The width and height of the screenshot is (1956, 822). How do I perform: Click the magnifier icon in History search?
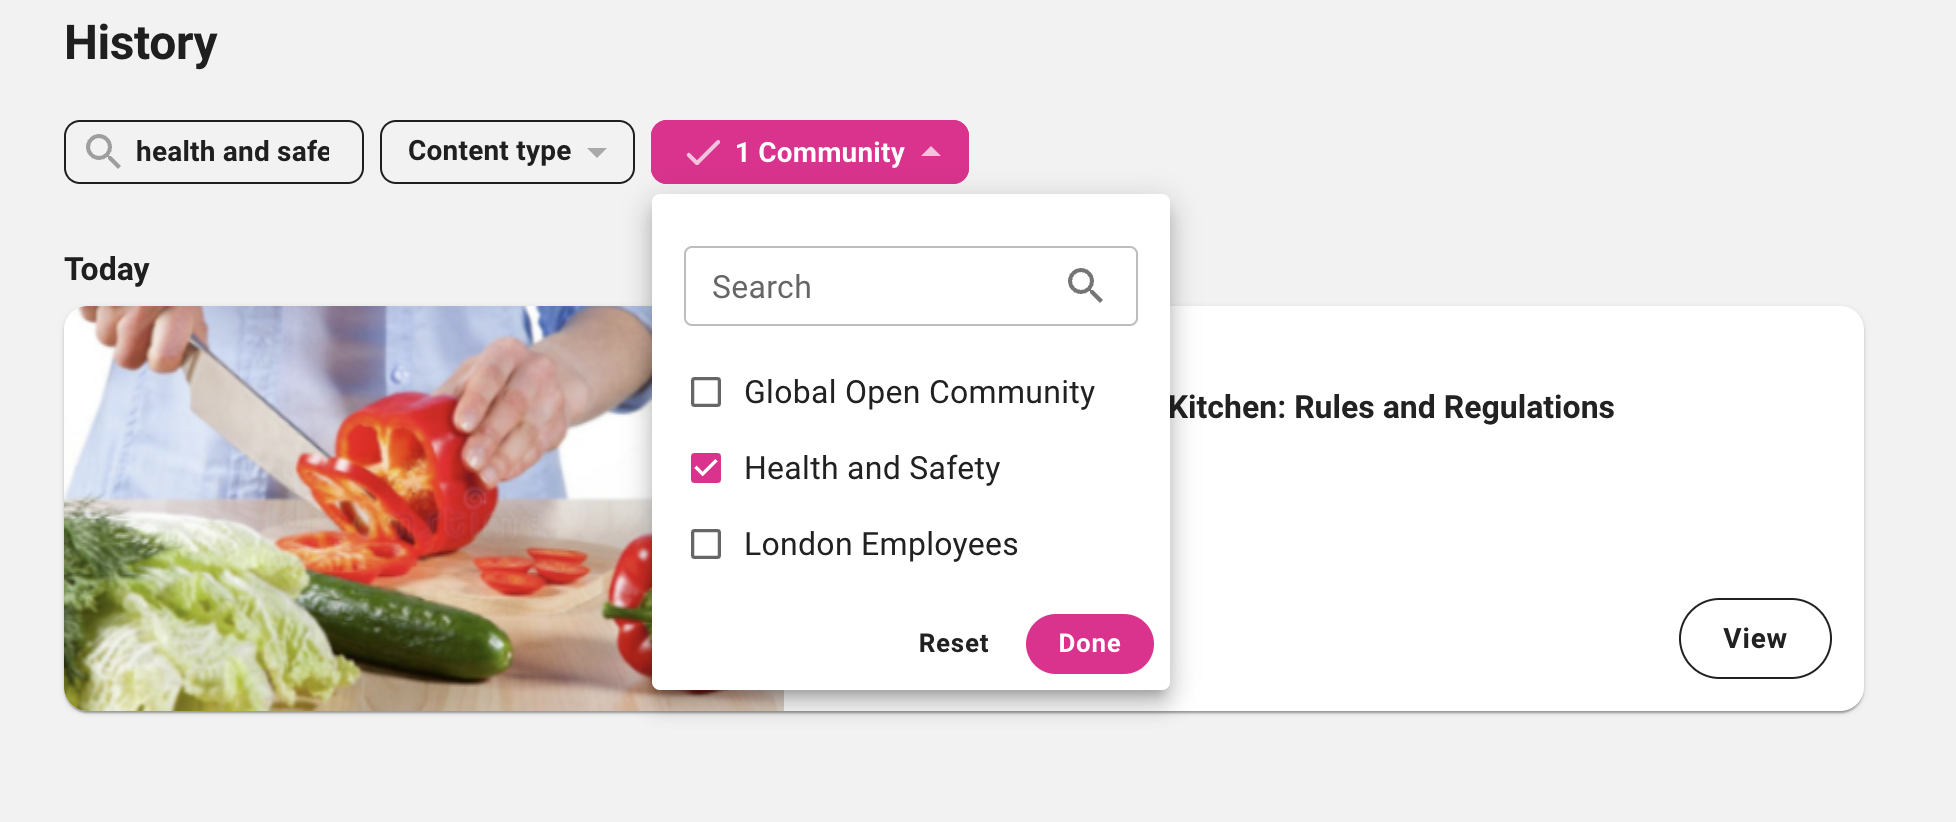point(103,152)
